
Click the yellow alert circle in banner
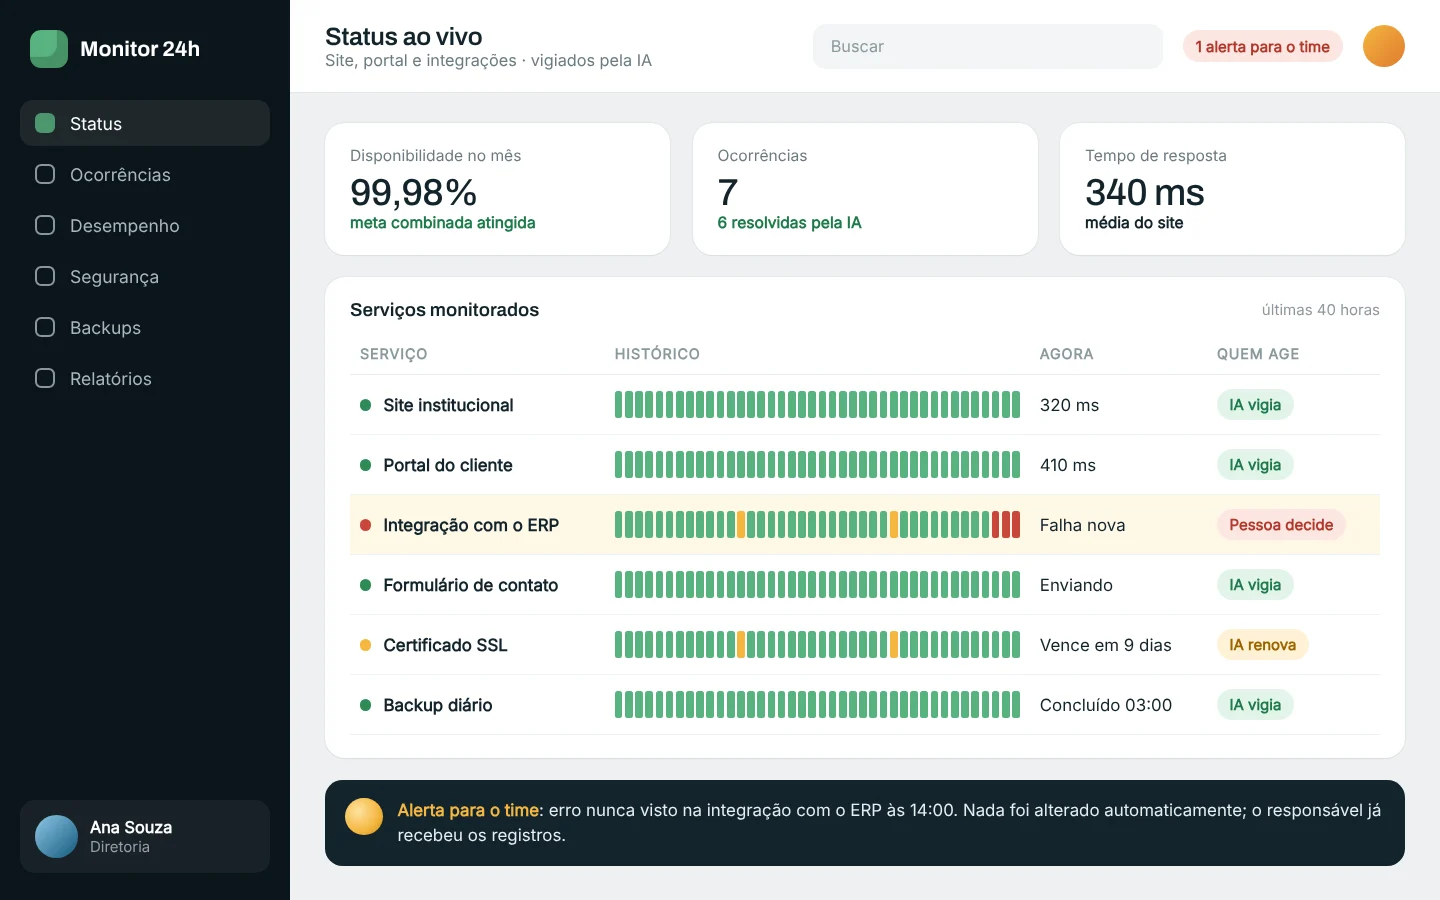coord(364,816)
